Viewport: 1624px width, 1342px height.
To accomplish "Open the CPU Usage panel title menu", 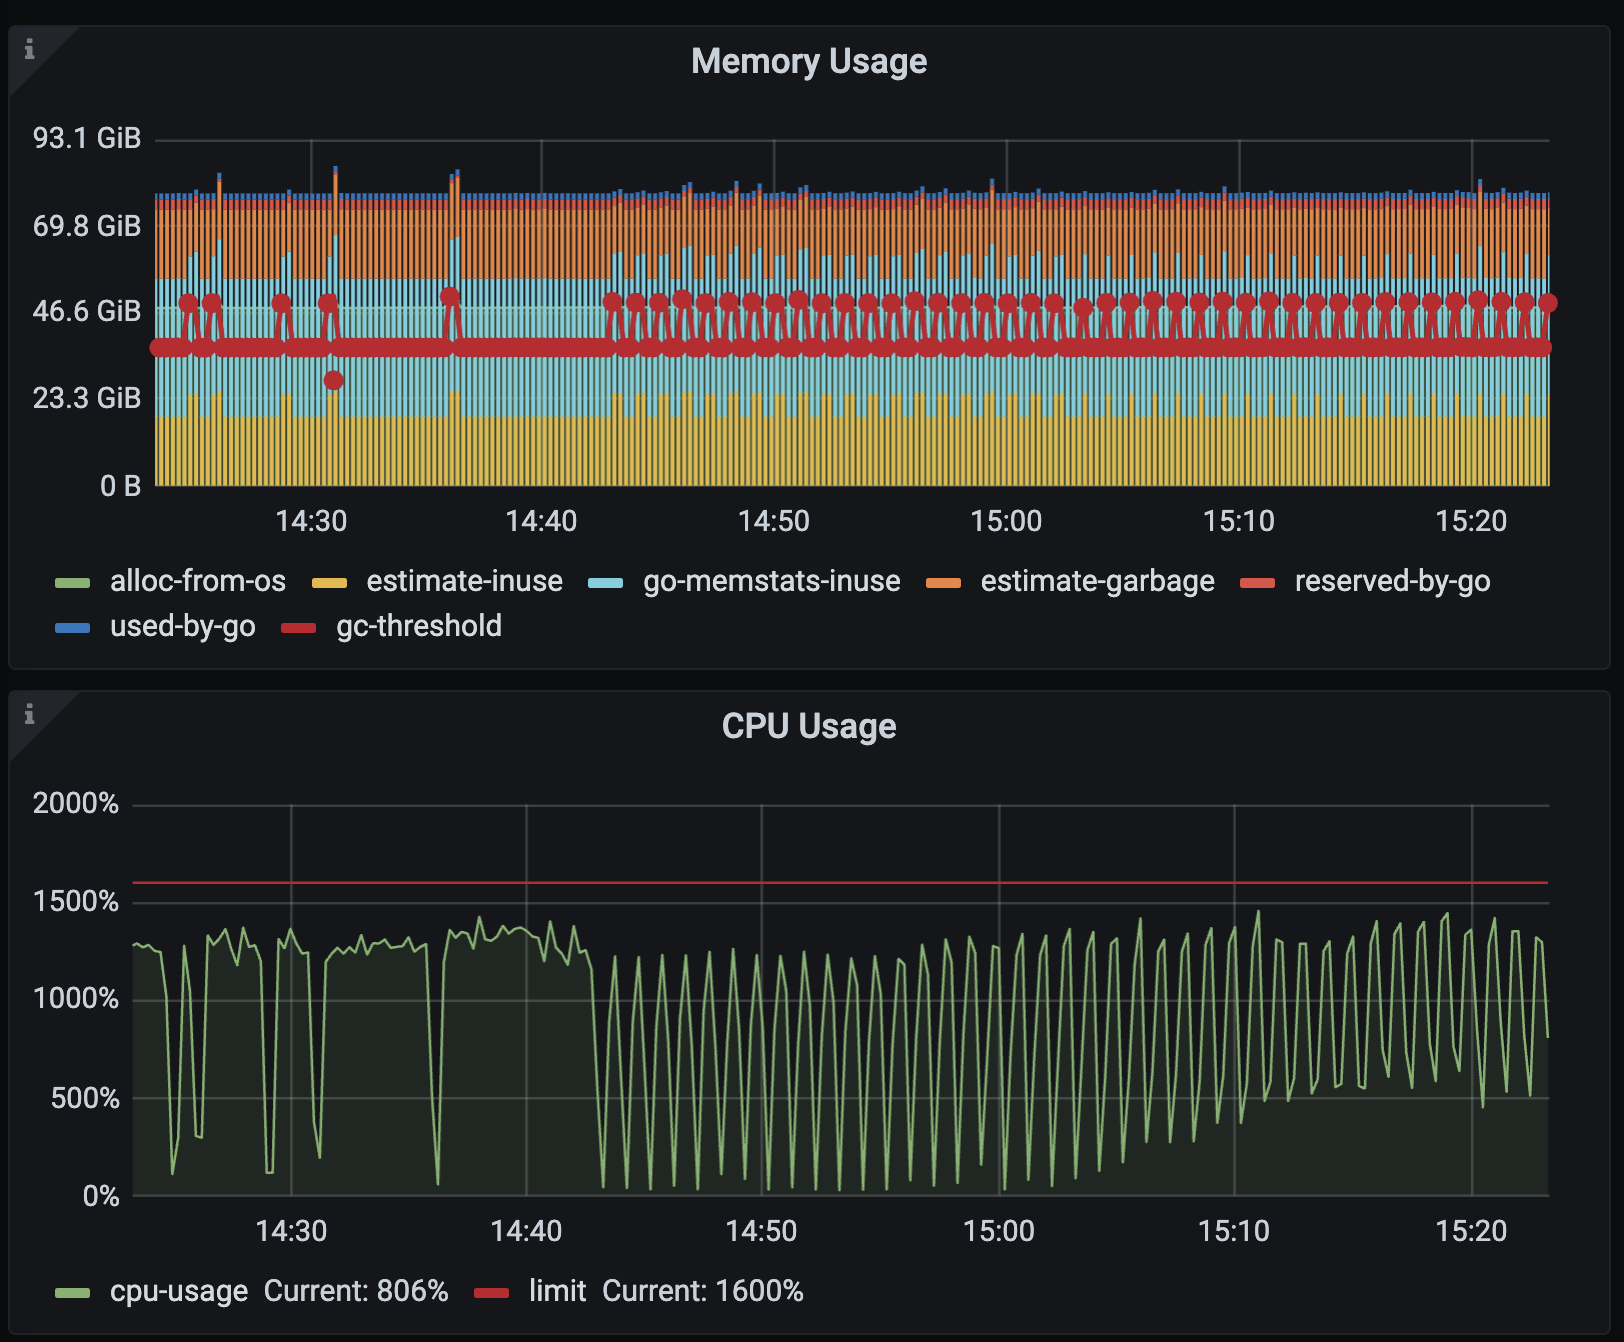I will pyautogui.click(x=809, y=727).
